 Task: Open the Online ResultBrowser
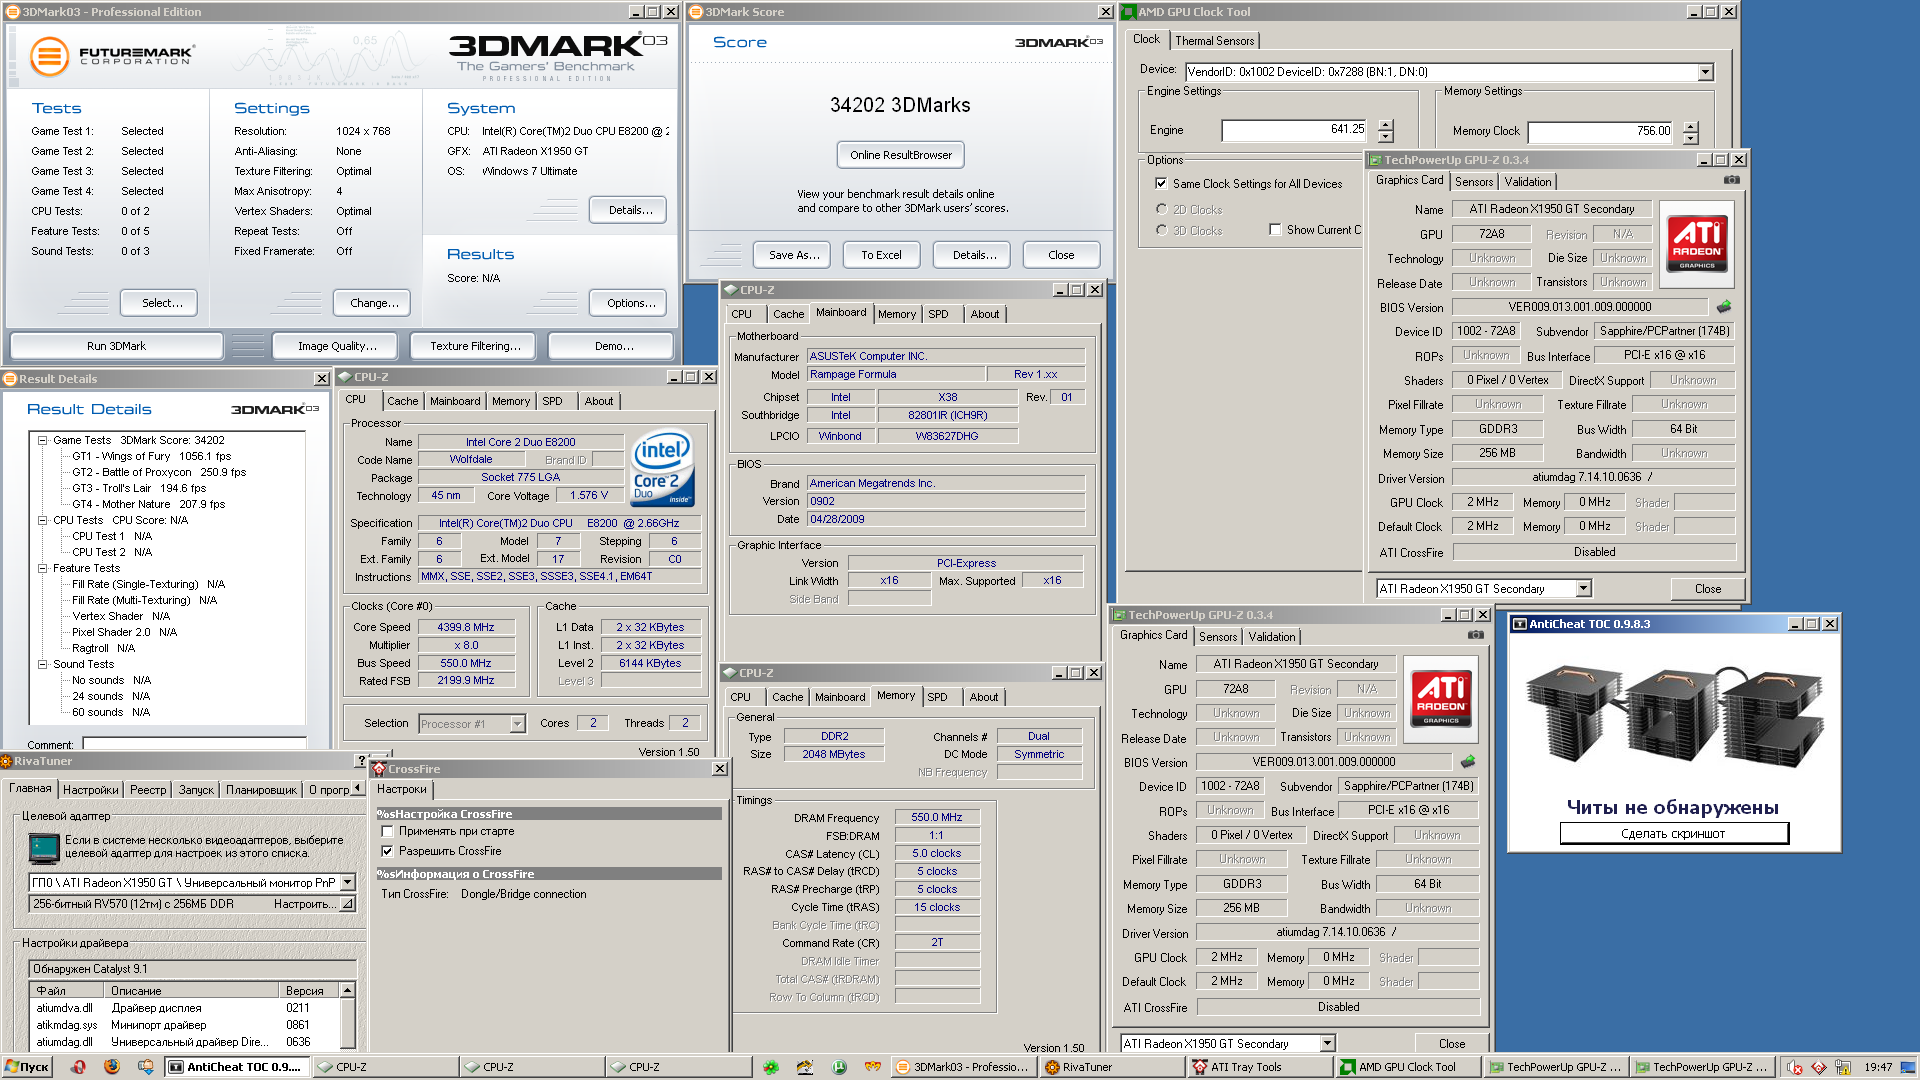click(901, 155)
